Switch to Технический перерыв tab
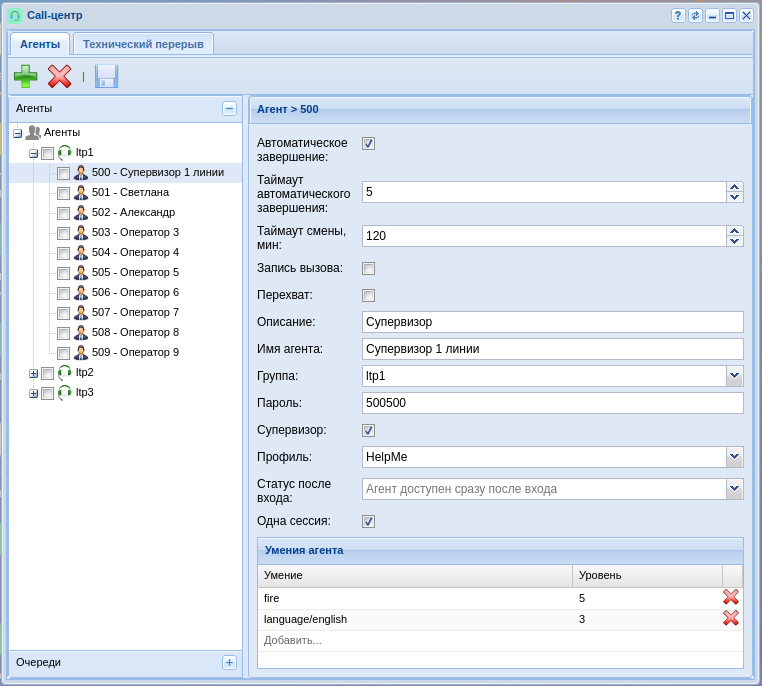Viewport: 762px width, 686px height. pos(143,44)
